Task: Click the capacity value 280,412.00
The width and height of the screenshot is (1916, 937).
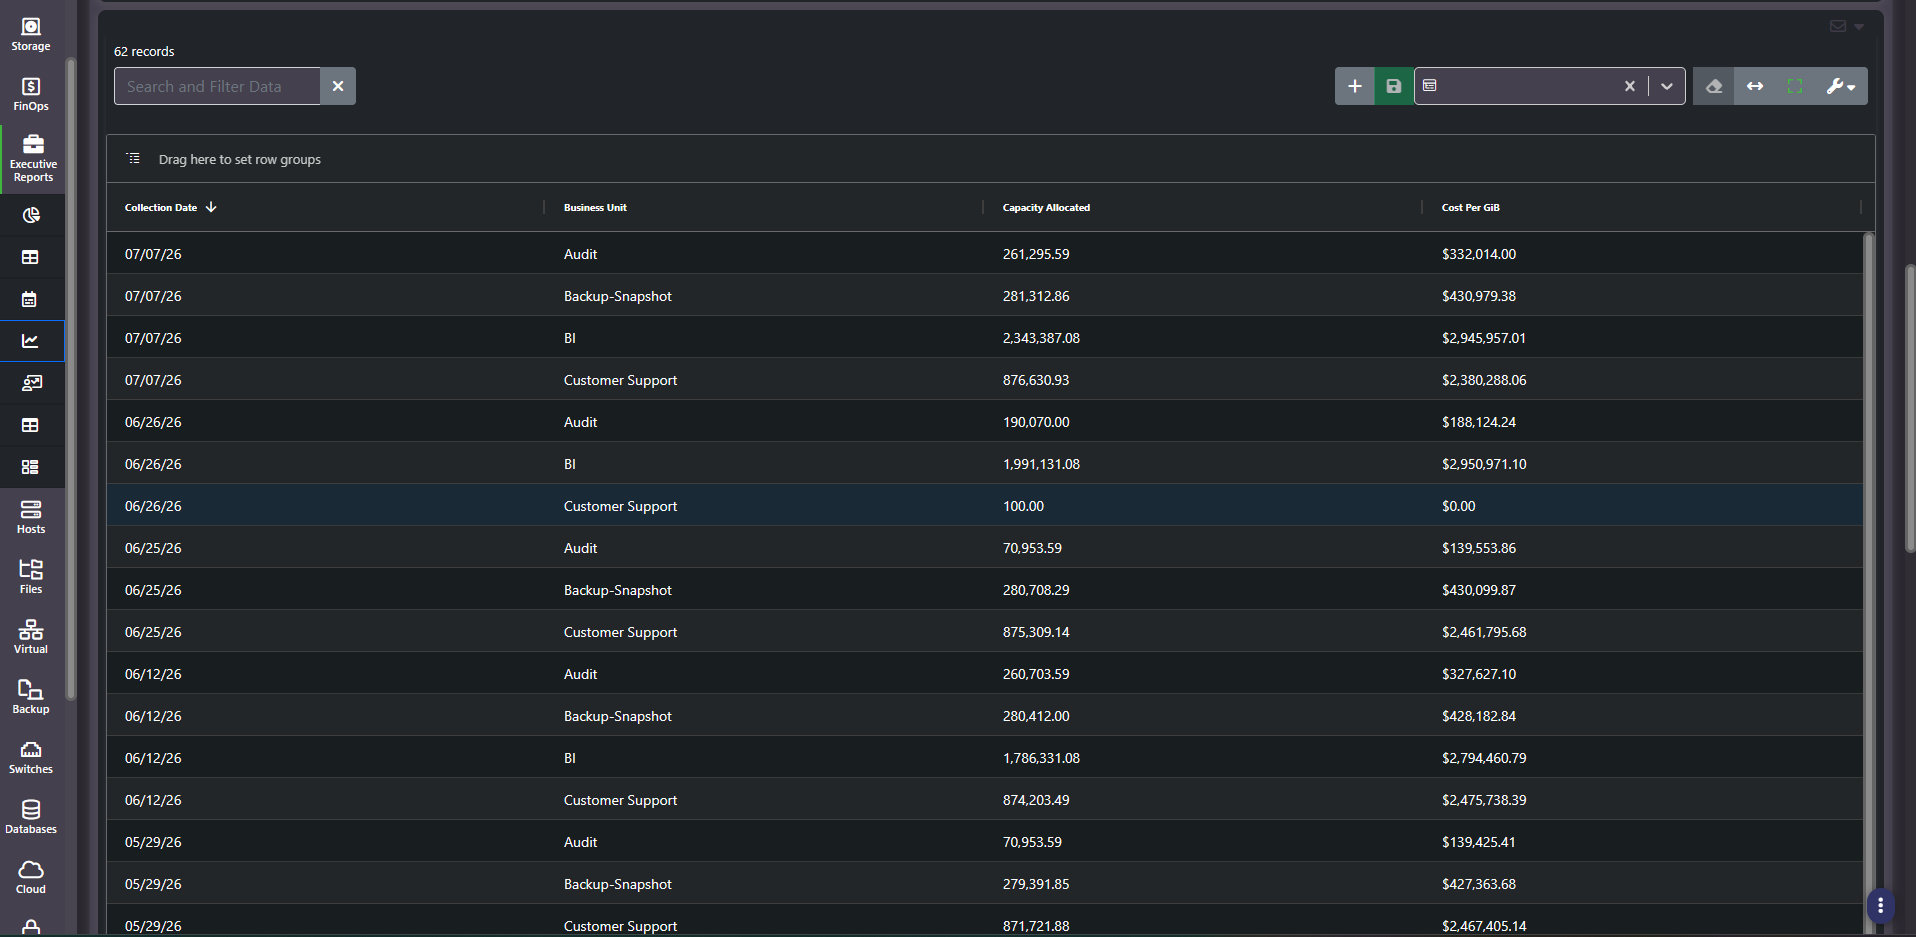Action: click(1036, 716)
